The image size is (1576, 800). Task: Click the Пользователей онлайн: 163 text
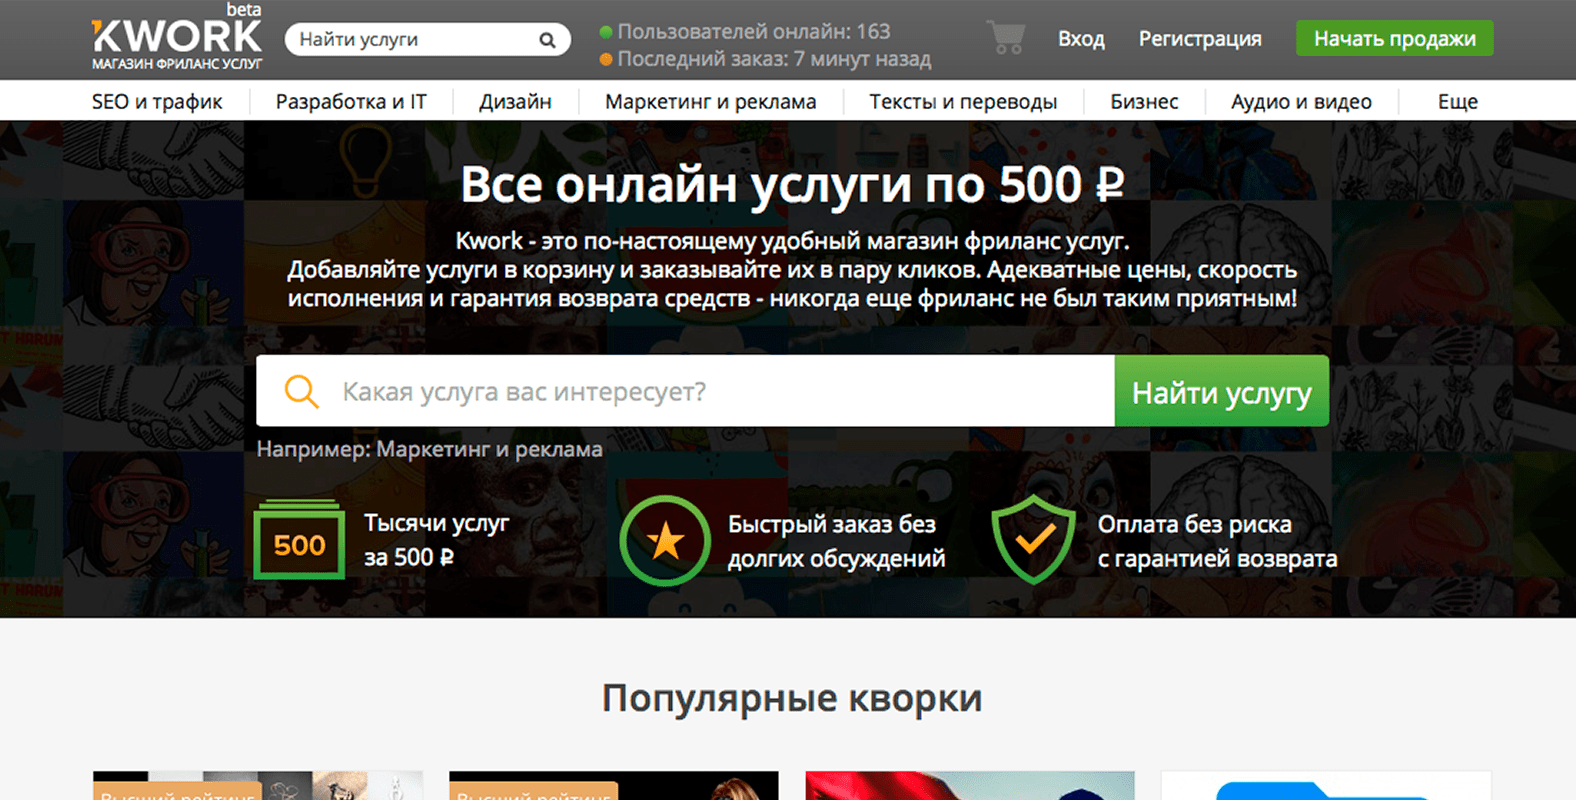(x=754, y=32)
